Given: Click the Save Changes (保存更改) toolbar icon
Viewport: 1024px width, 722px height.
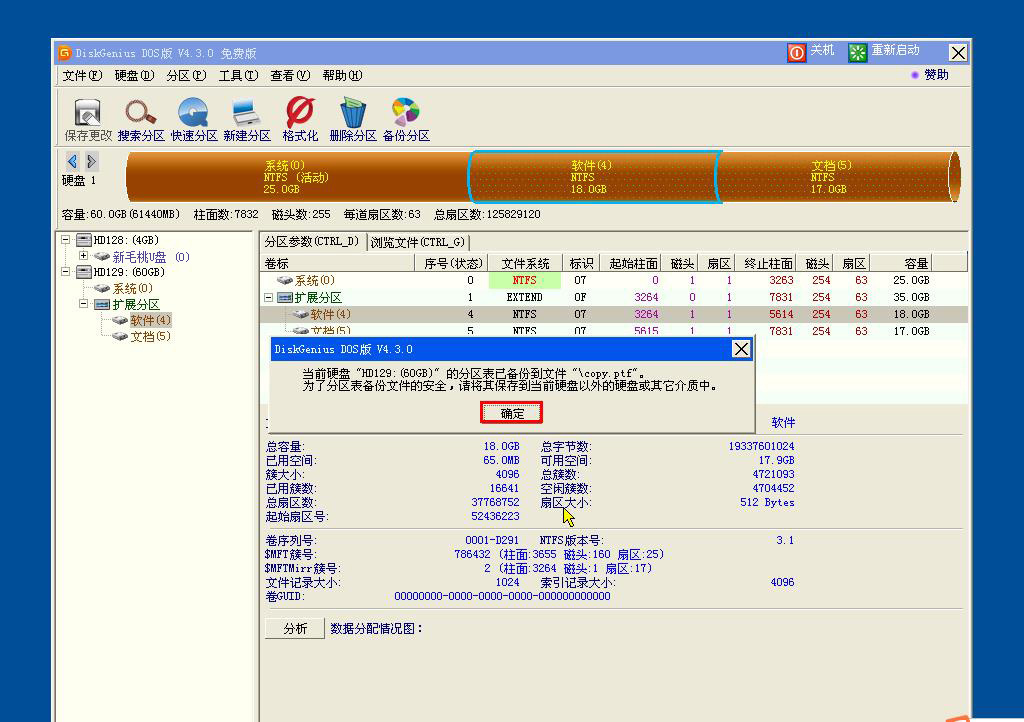Looking at the screenshot, I should point(88,119).
